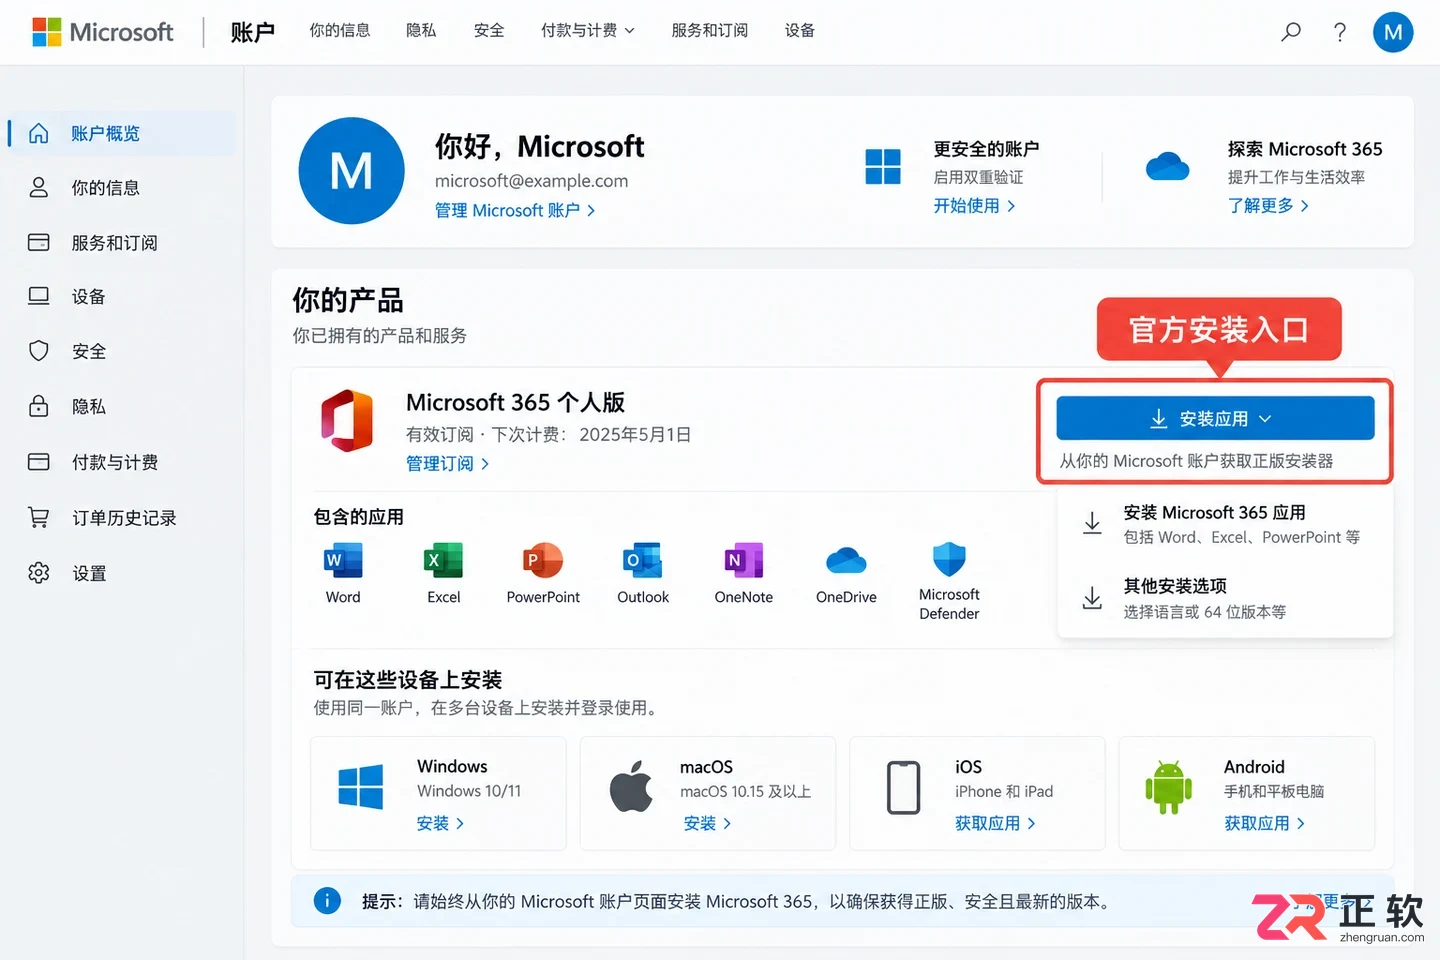Image resolution: width=1440 pixels, height=960 pixels.
Task: Open 服务和订阅 in top navigation
Action: pos(710,31)
